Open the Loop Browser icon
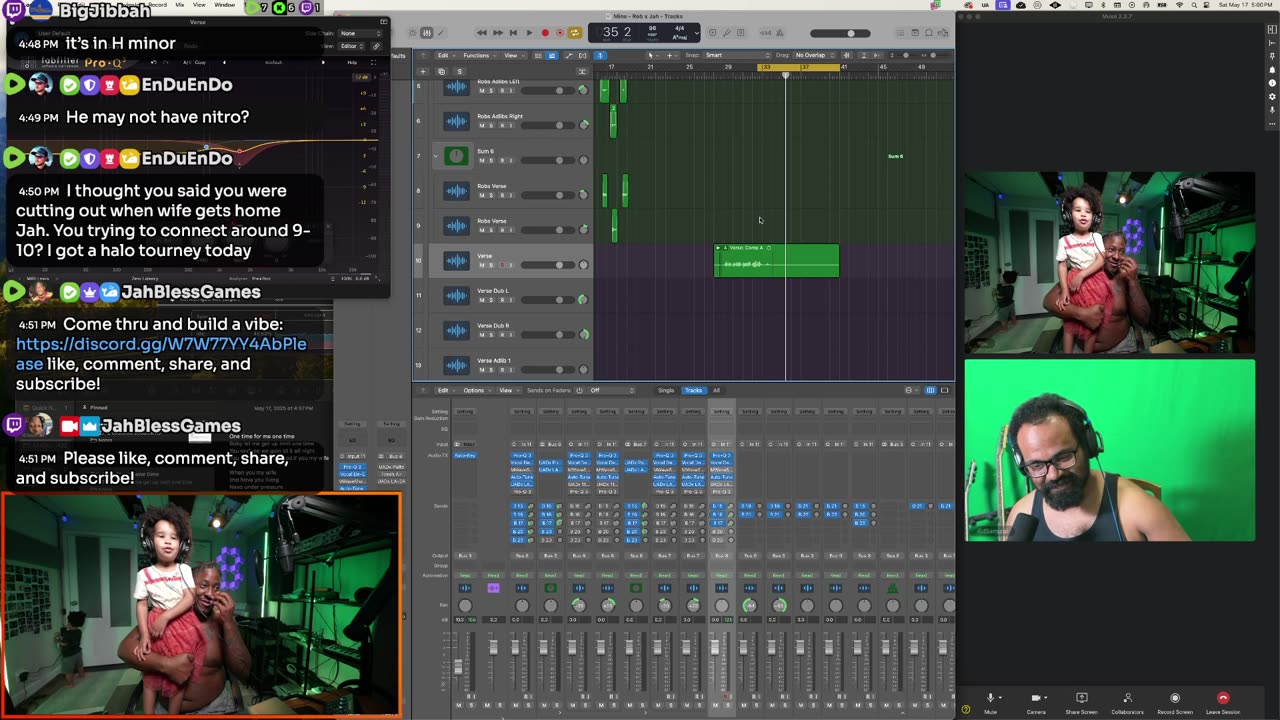 click(x=929, y=33)
